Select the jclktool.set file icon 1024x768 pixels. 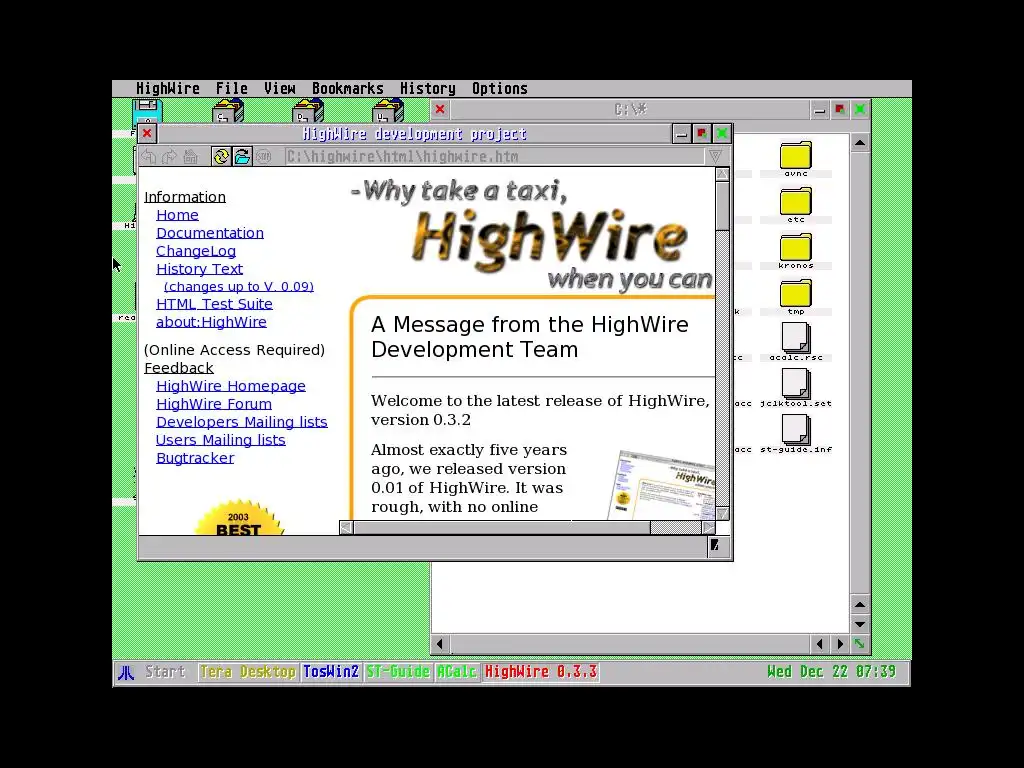pyautogui.click(x=795, y=389)
